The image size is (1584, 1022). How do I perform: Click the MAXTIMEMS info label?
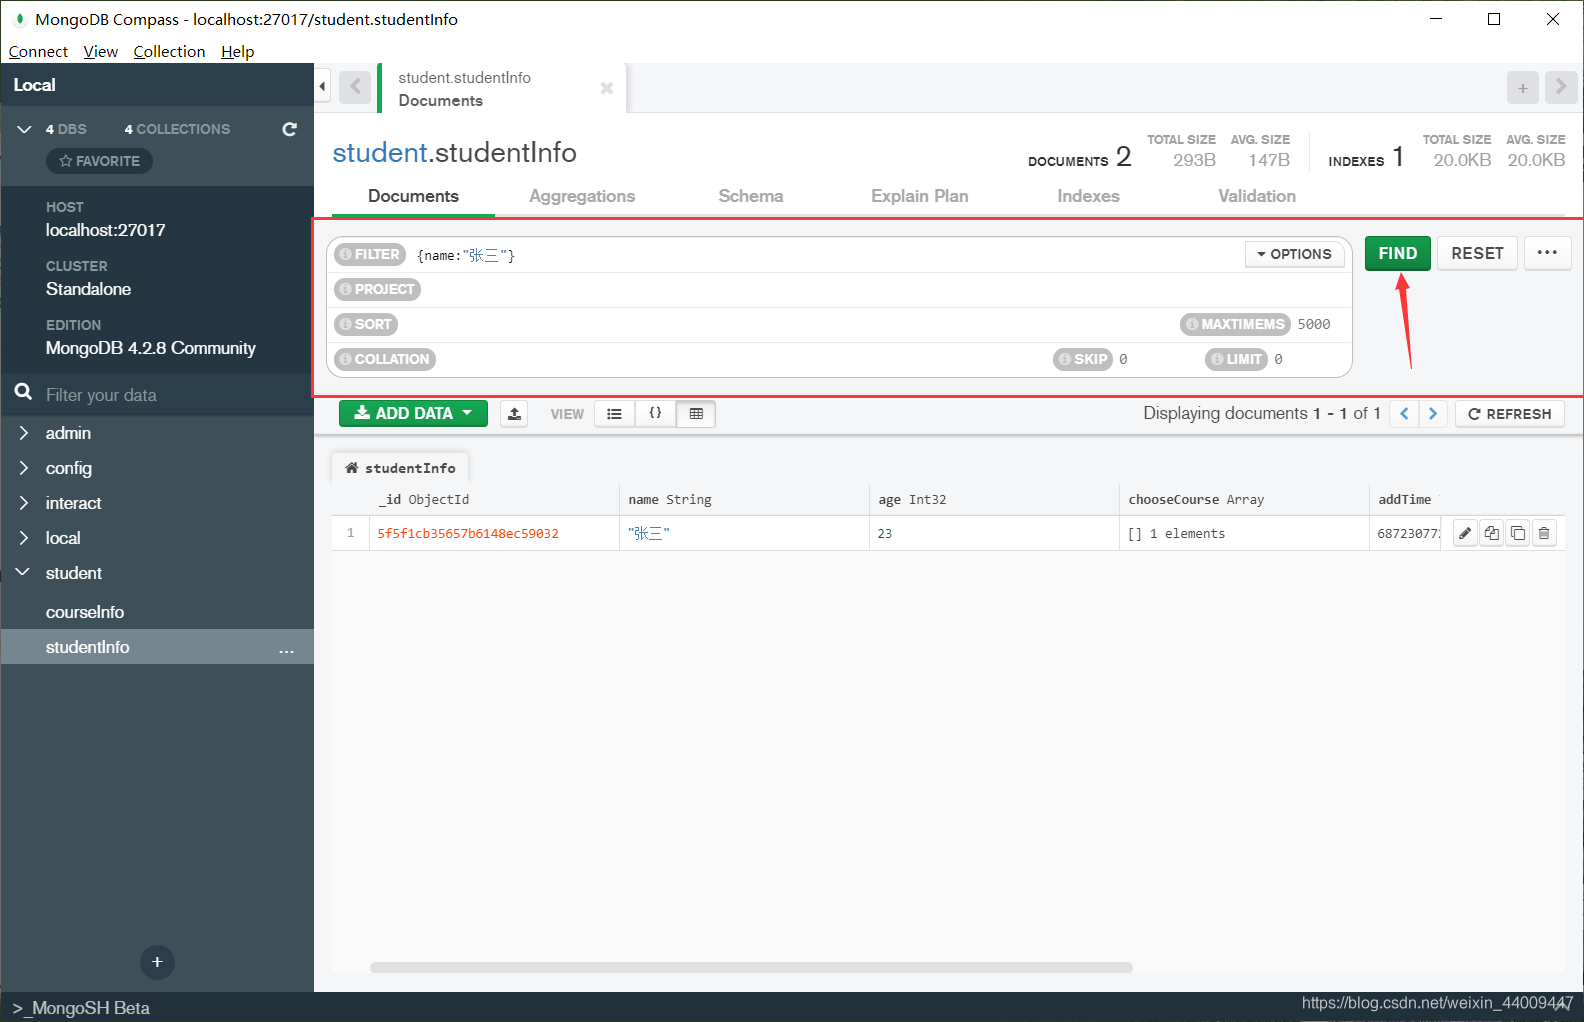[x=1235, y=324]
